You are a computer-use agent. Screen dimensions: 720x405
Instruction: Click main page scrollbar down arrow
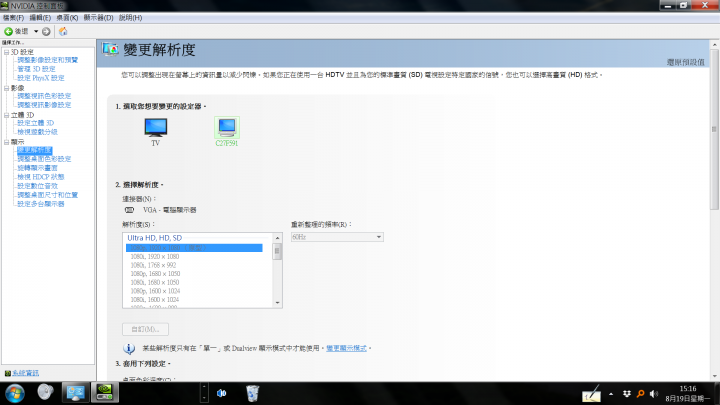[714, 377]
